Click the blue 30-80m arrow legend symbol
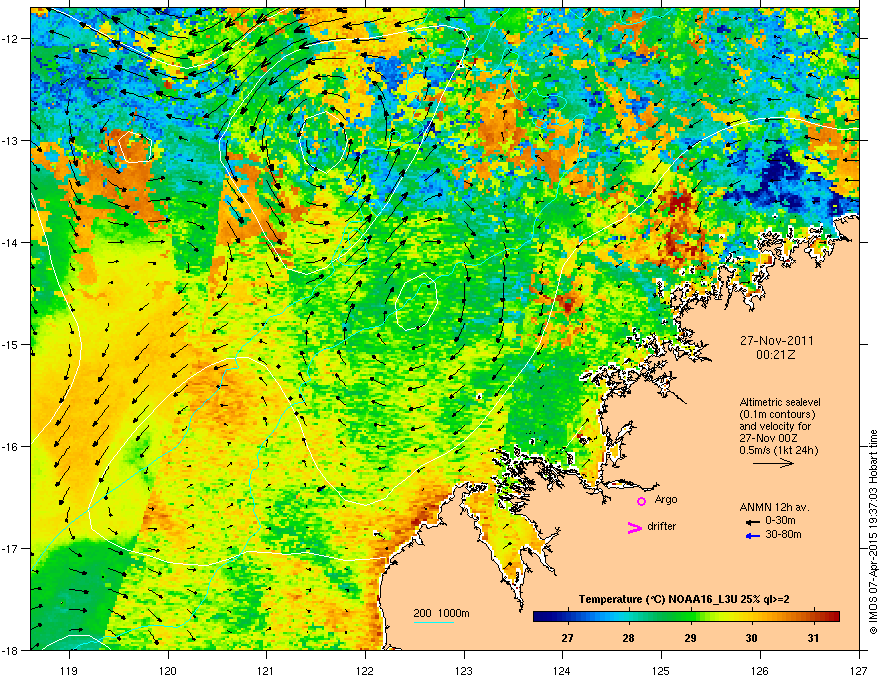 pyautogui.click(x=753, y=536)
